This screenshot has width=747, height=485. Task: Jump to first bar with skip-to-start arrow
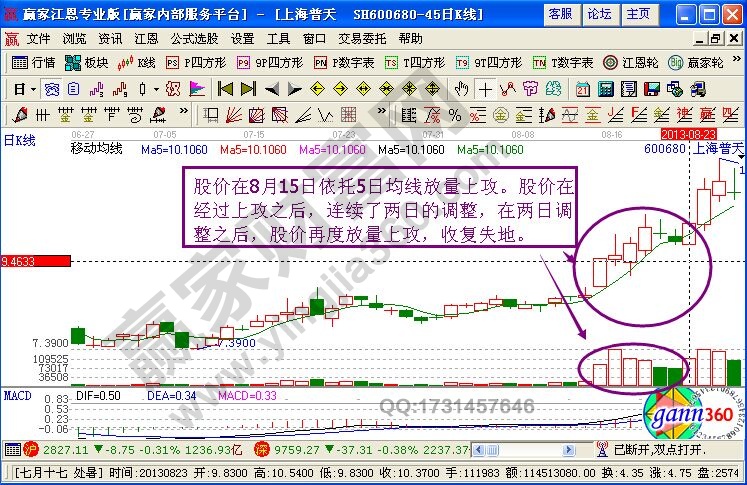(225, 88)
